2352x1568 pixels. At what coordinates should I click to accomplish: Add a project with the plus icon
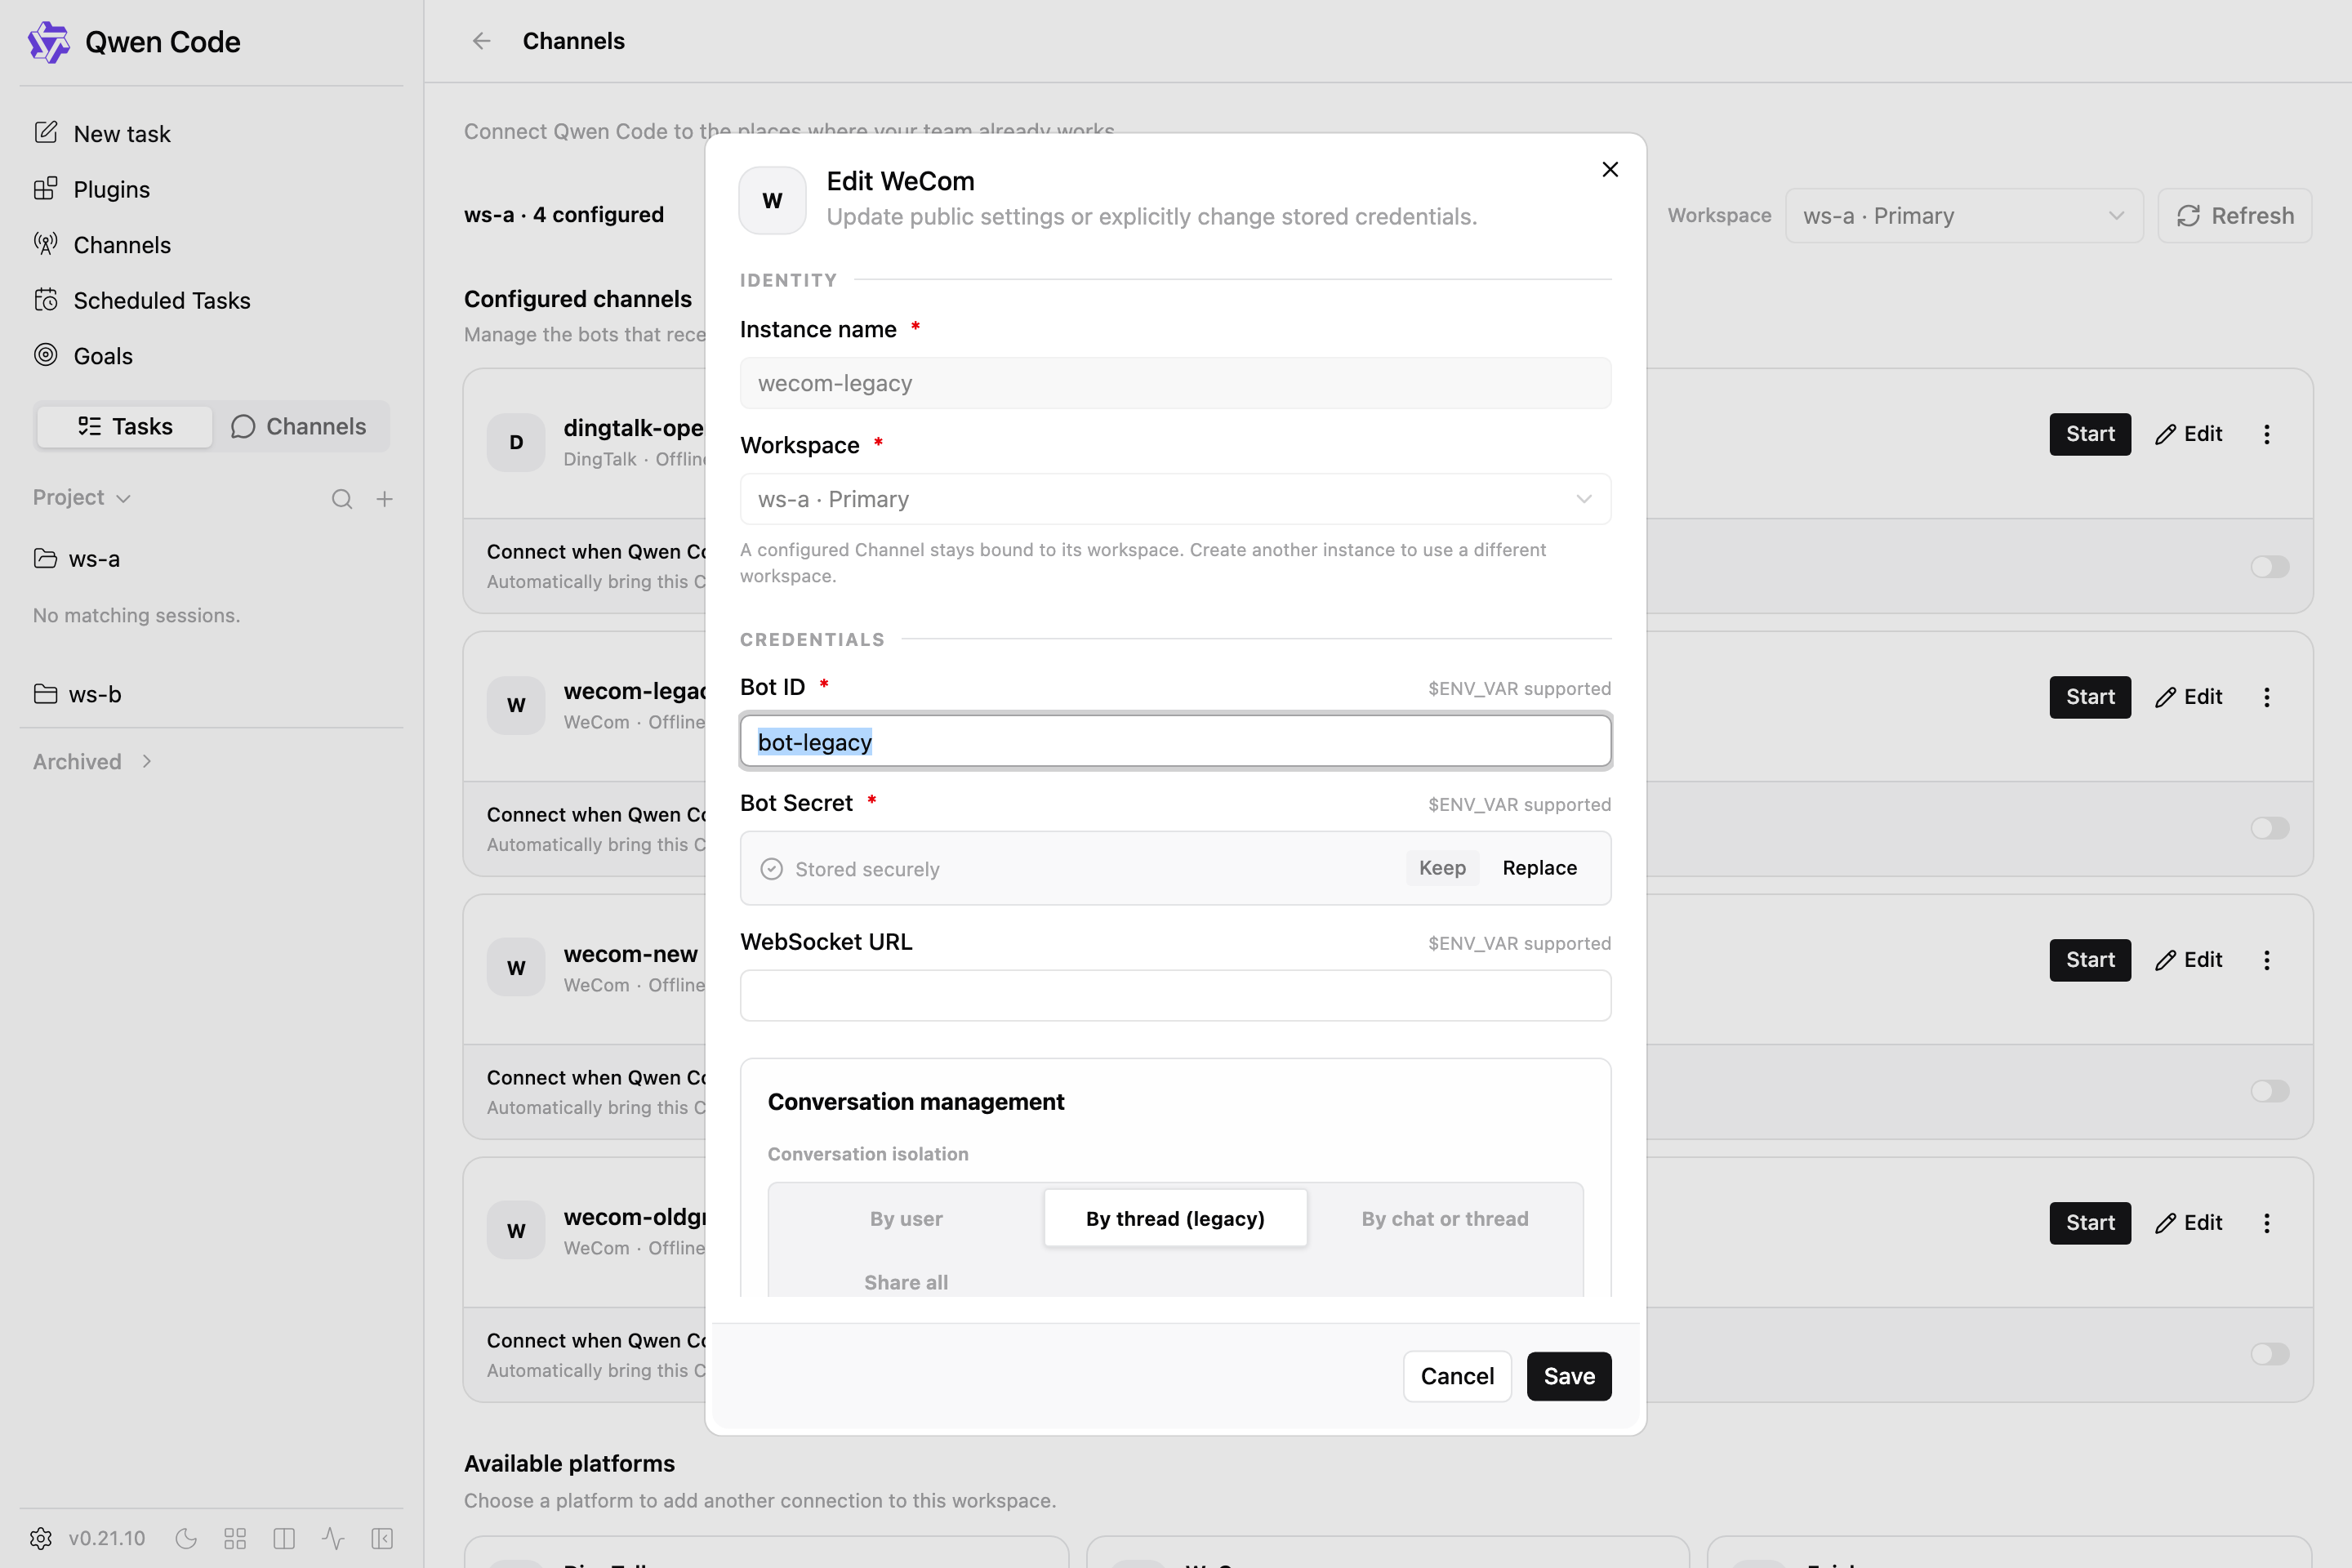(x=384, y=499)
